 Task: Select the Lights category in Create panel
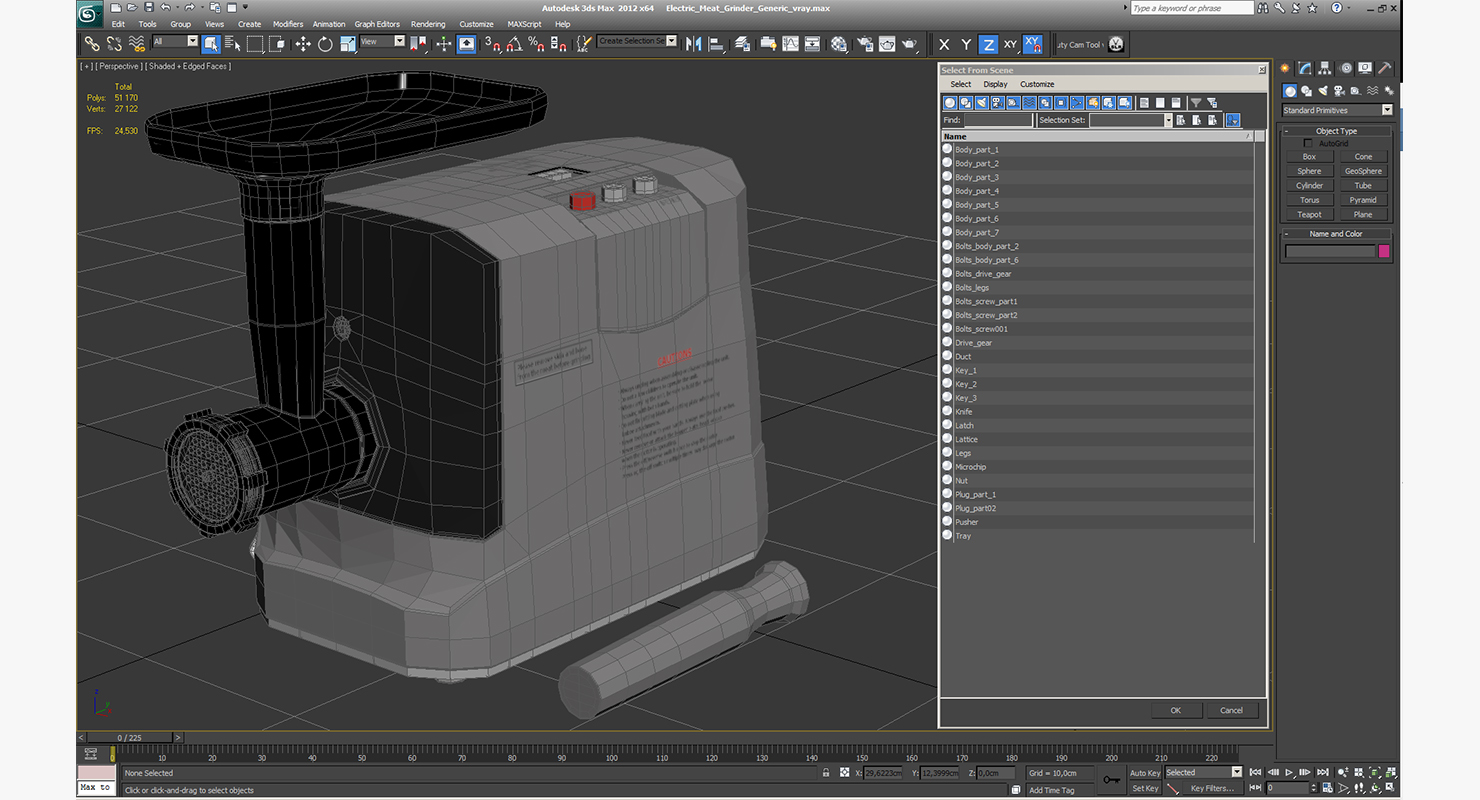coord(1323,91)
